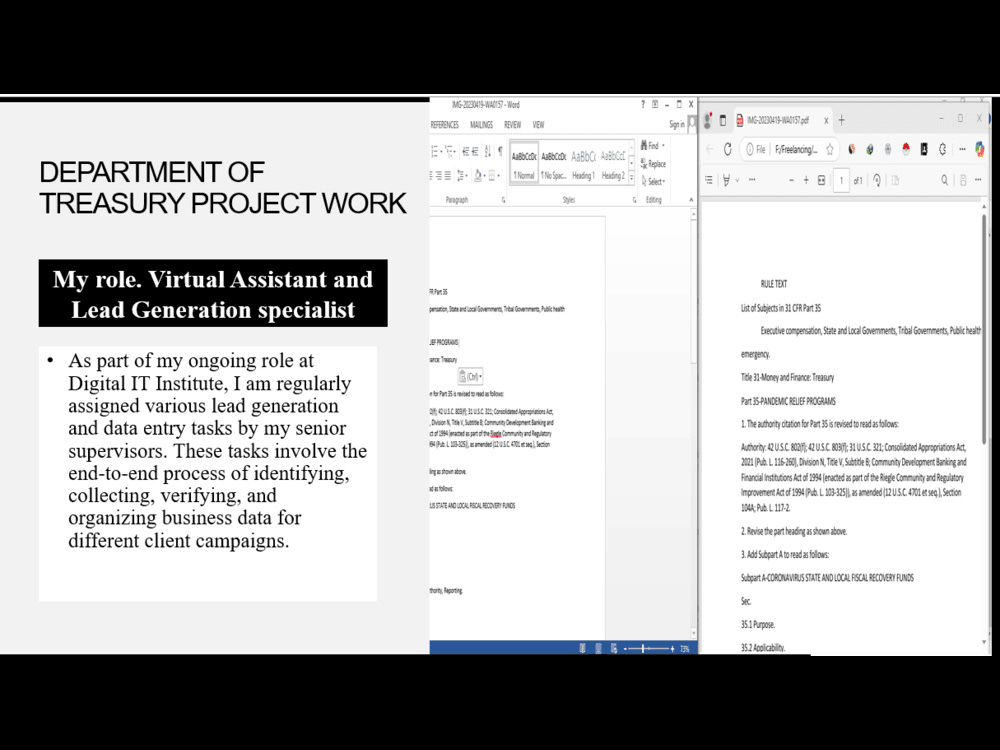
Task: Add this page to favorites
Action: (x=830, y=149)
